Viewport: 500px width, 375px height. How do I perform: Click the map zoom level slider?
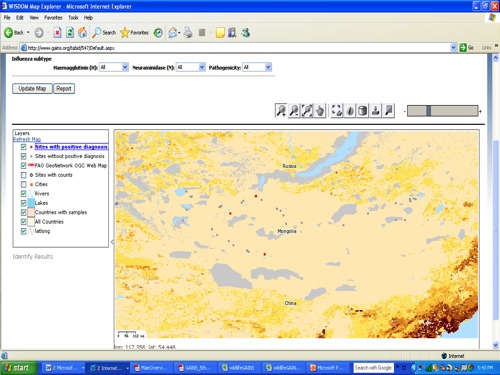click(x=443, y=111)
